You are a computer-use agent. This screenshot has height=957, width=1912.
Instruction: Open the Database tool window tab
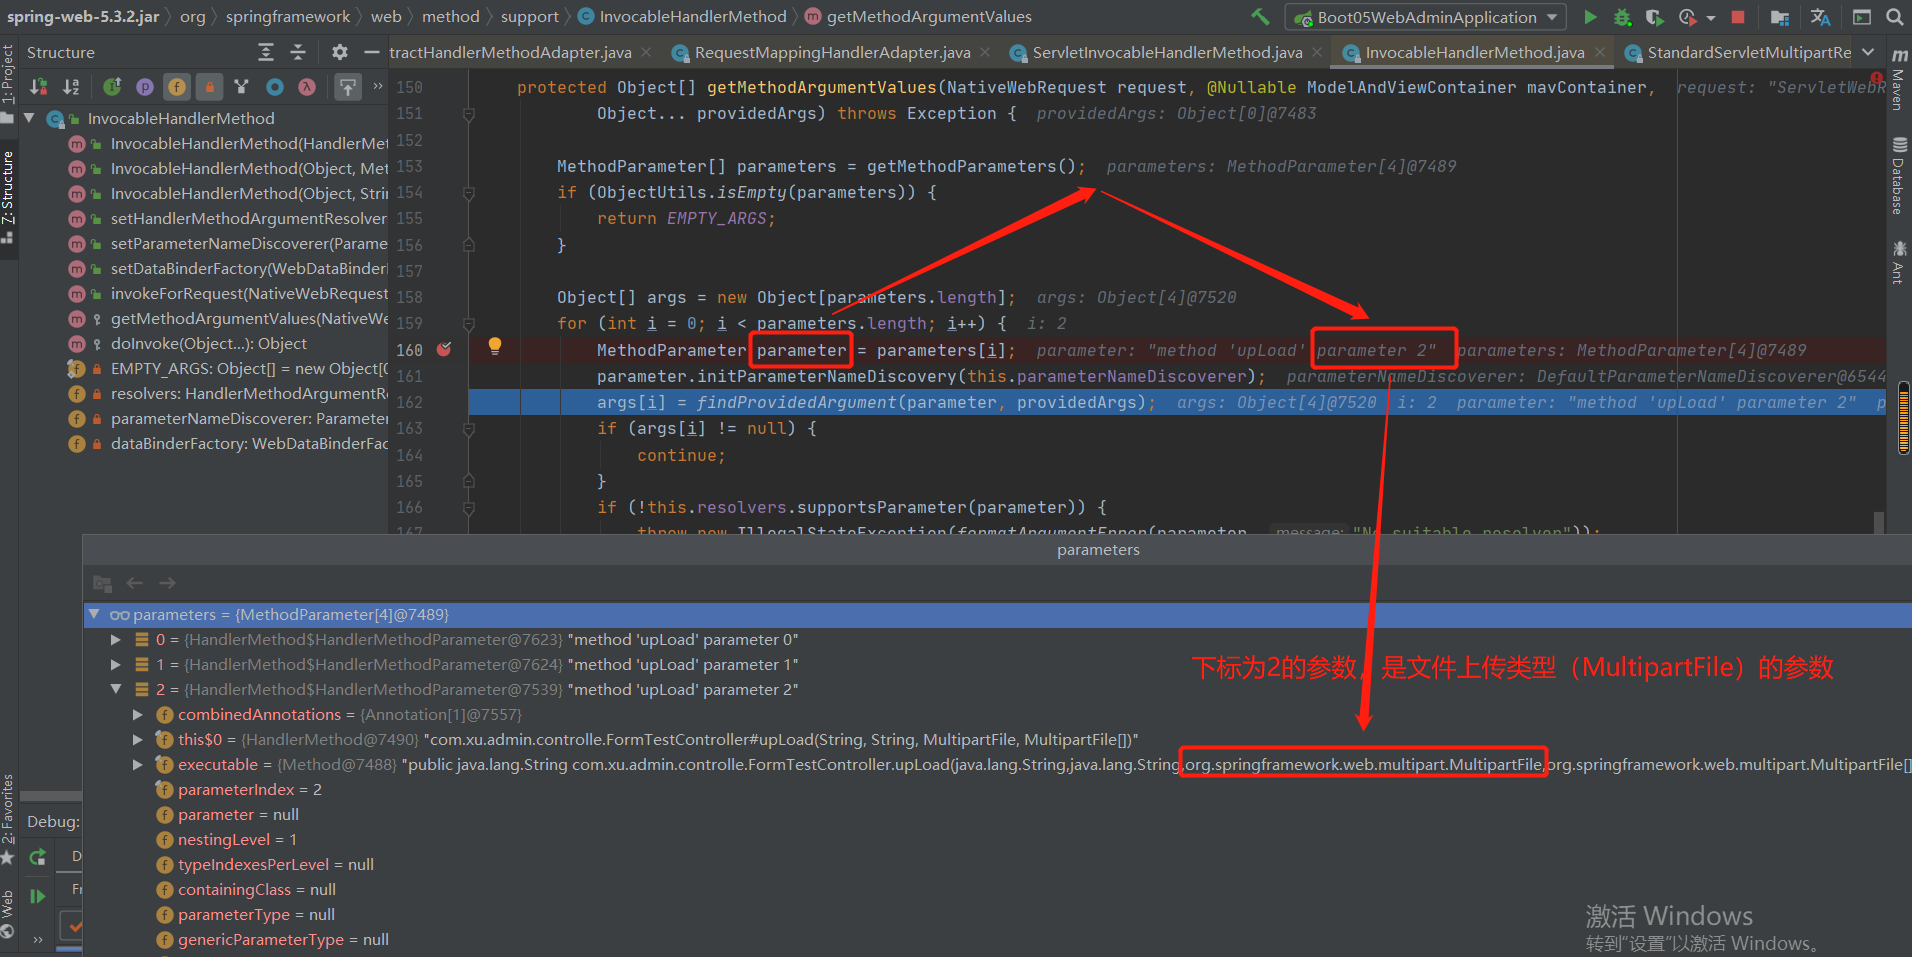pyautogui.click(x=1898, y=177)
